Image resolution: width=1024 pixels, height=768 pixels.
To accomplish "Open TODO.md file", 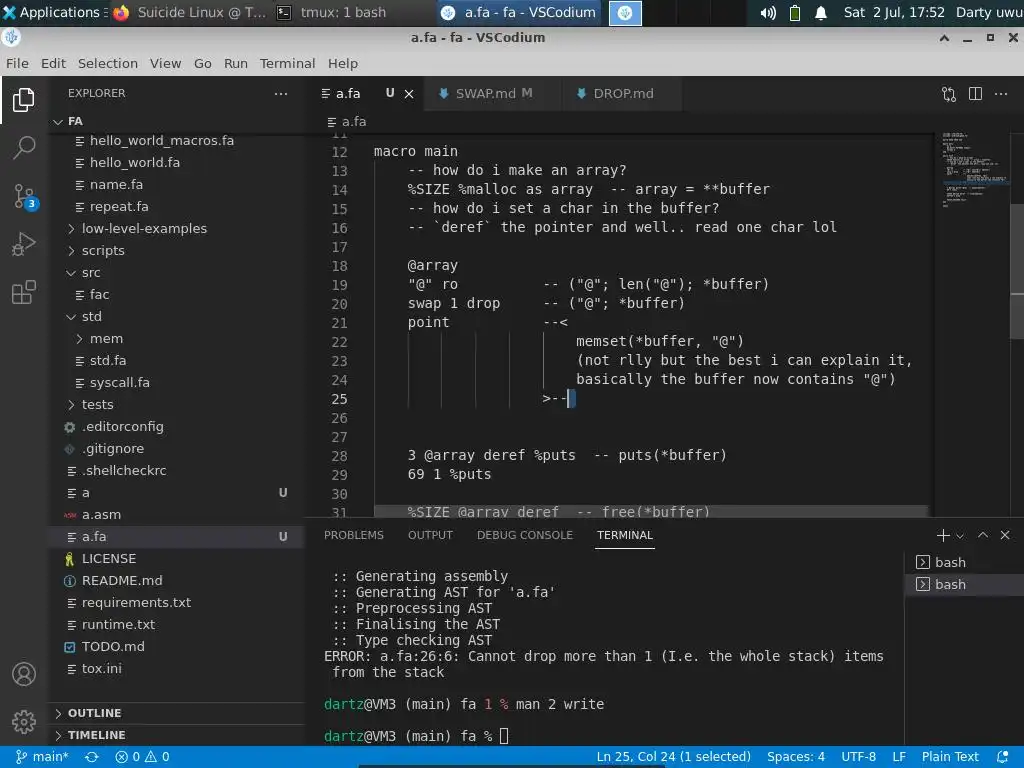I will tap(176, 647).
